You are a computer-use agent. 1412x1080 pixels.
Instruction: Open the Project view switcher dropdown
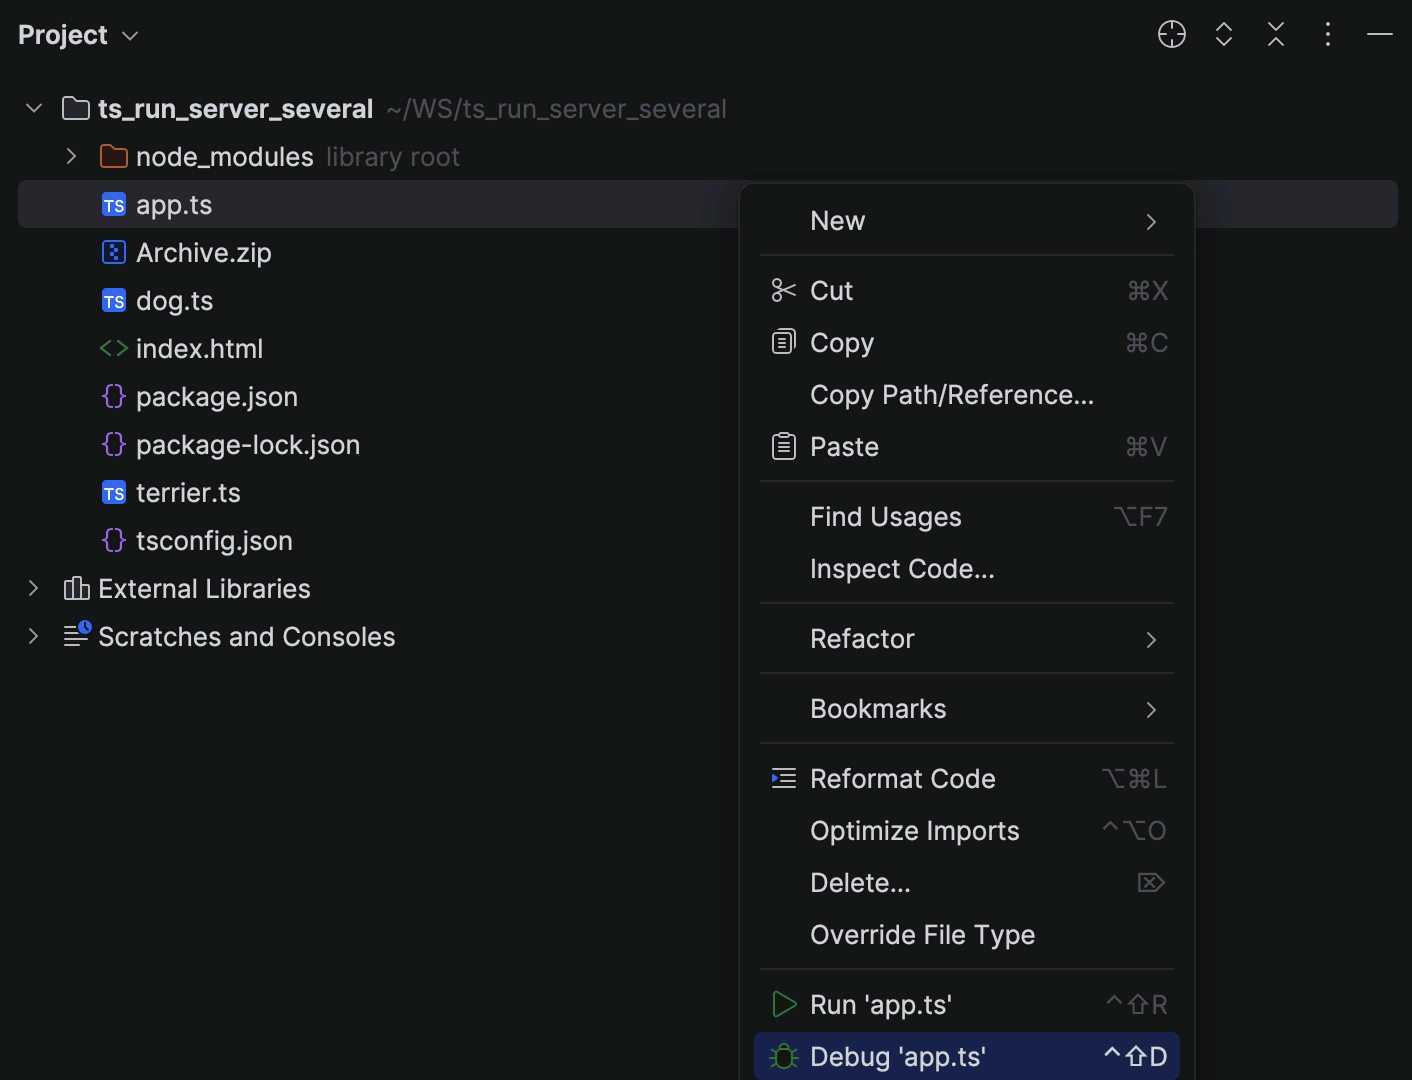(128, 34)
